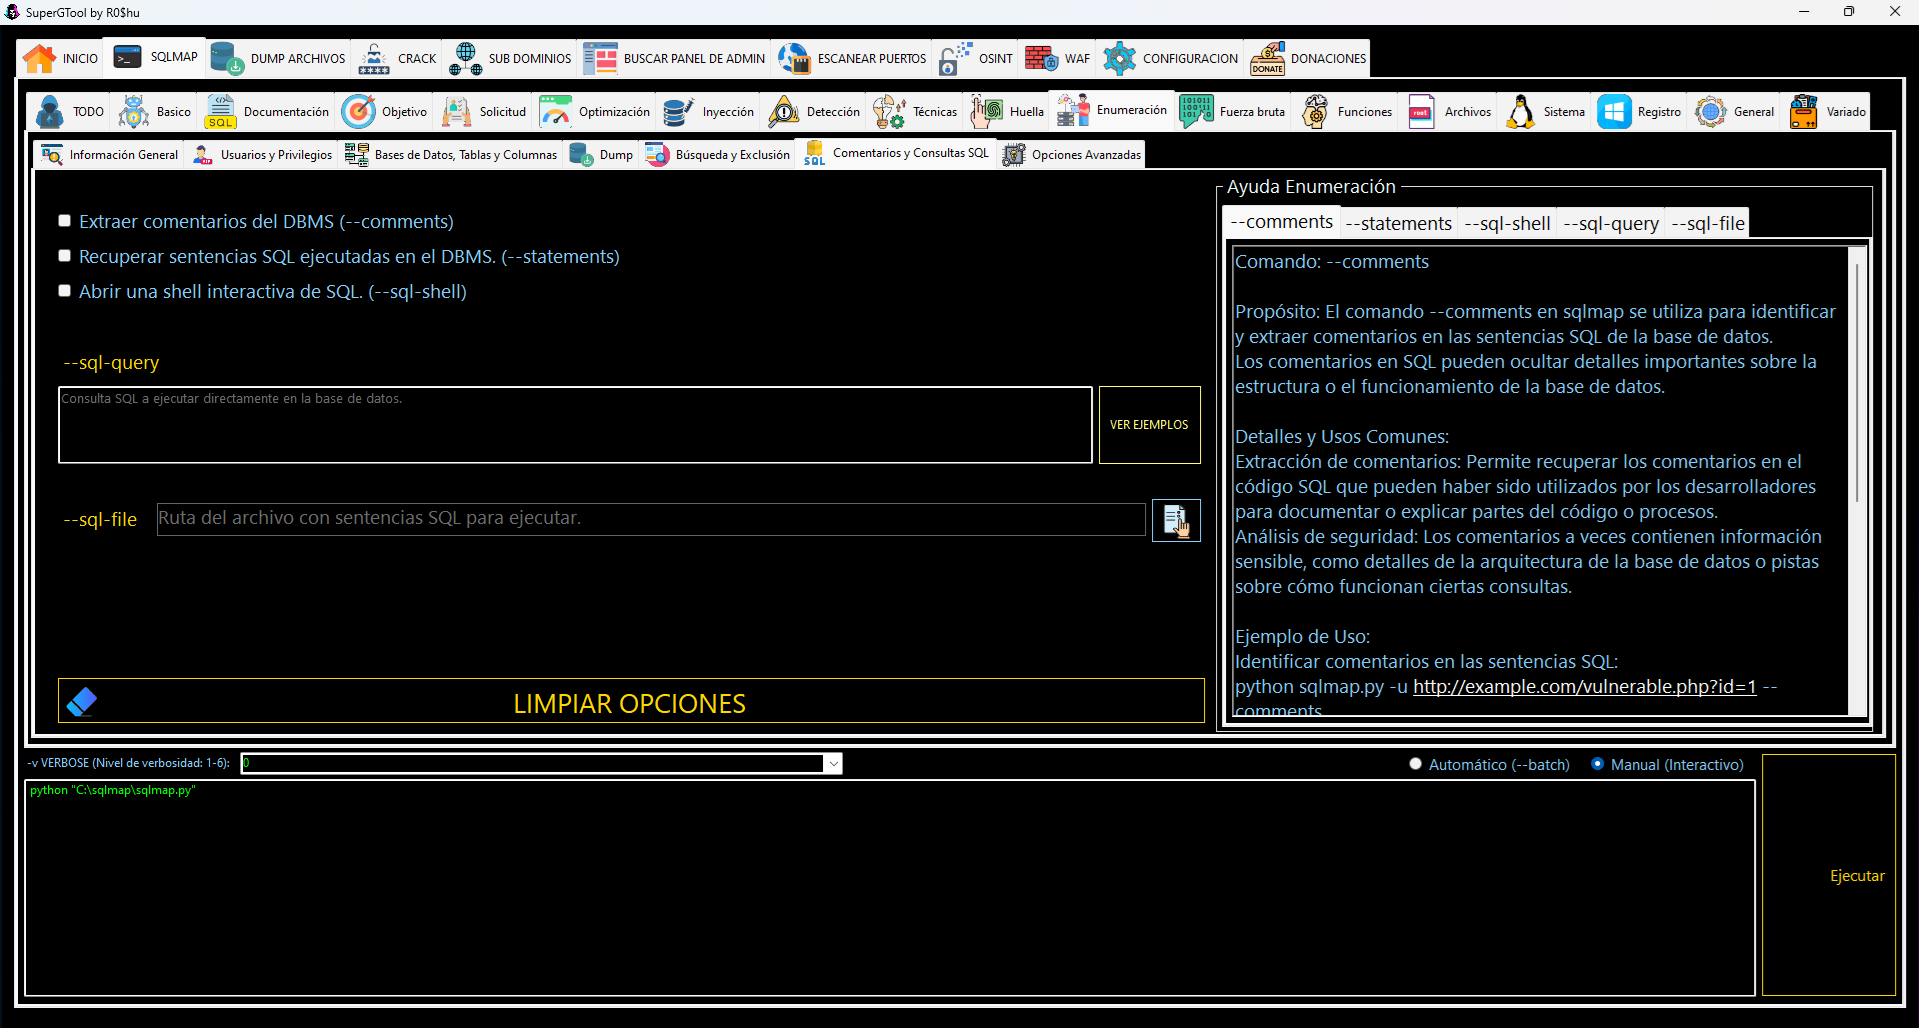
Task: Select Automático (--batch) radio button
Action: [x=1415, y=764]
